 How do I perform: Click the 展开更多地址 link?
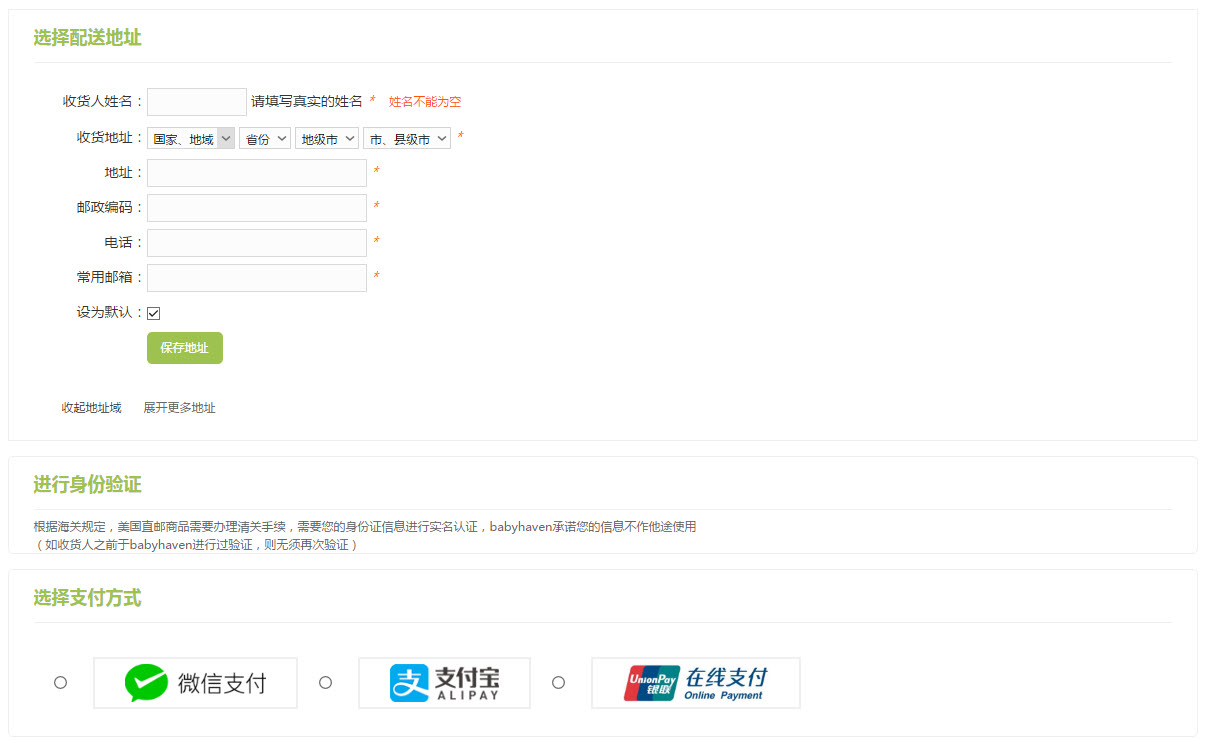pyautogui.click(x=179, y=408)
